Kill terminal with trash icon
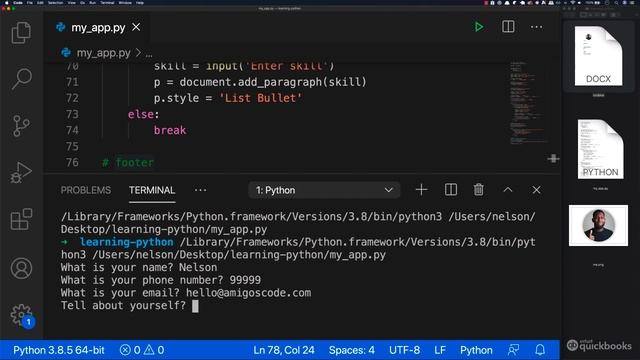This screenshot has width=640, height=360. point(479,190)
